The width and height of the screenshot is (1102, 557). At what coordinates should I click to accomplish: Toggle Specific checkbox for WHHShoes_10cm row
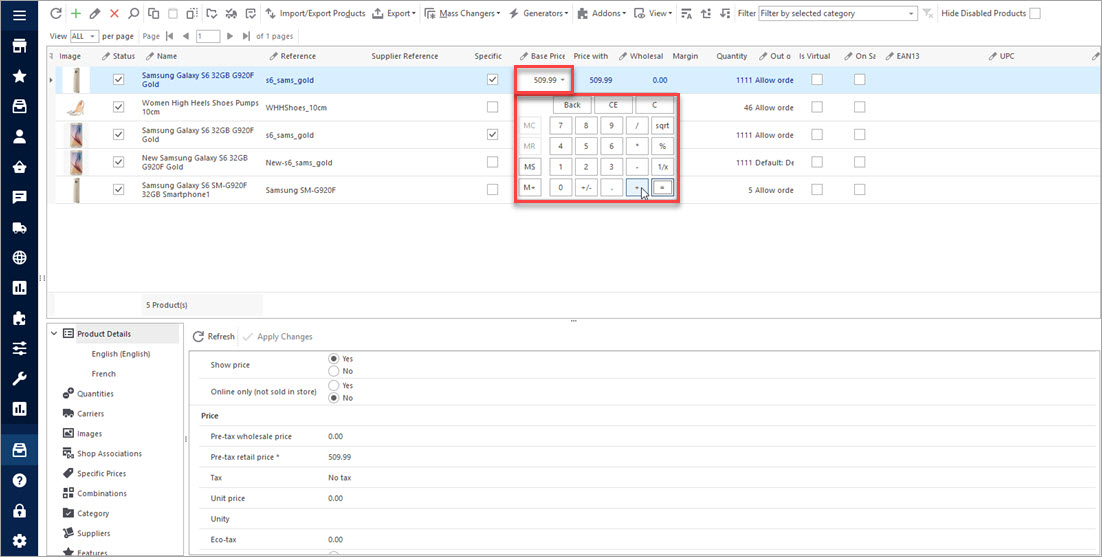tap(493, 107)
